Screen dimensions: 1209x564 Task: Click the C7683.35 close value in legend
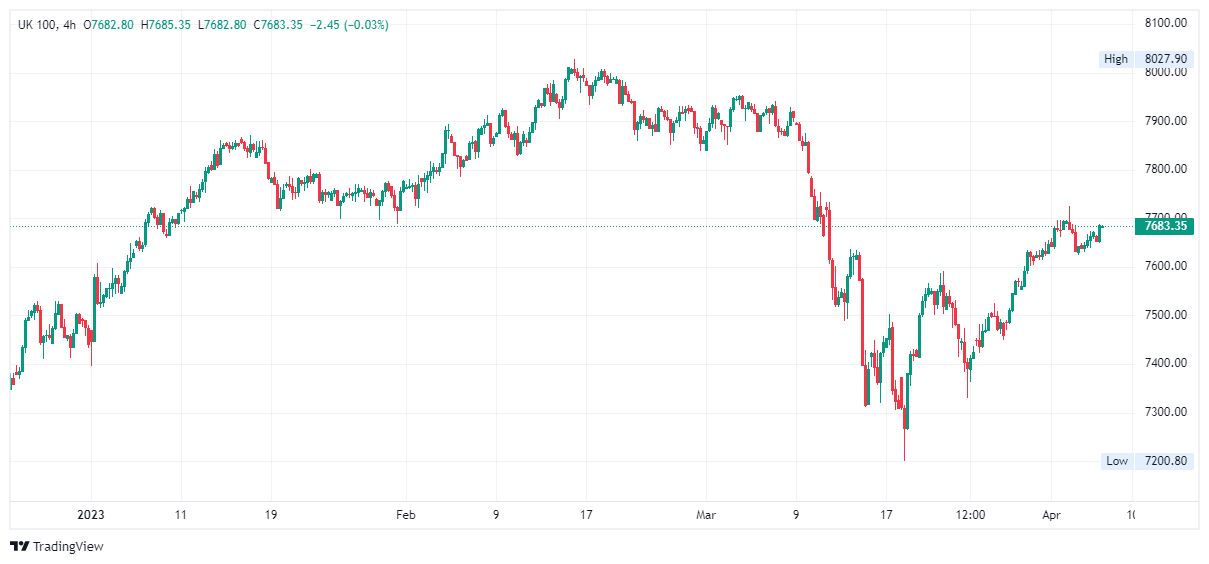tap(280, 24)
